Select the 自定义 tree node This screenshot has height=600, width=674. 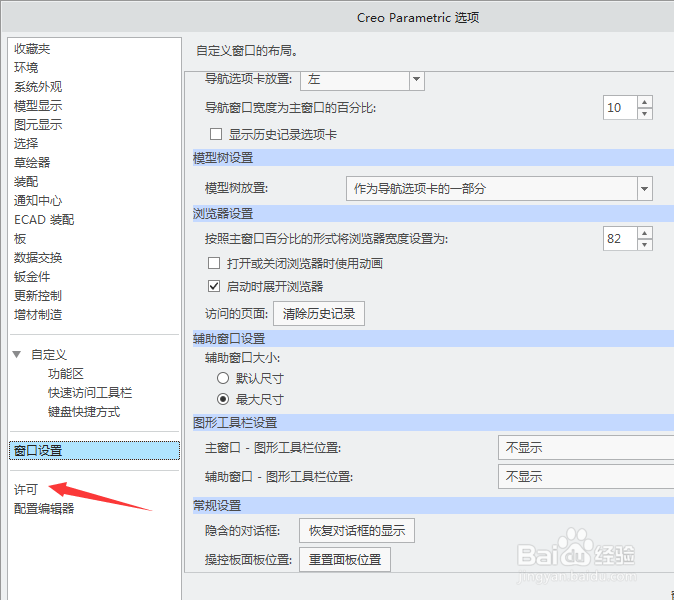pos(49,355)
